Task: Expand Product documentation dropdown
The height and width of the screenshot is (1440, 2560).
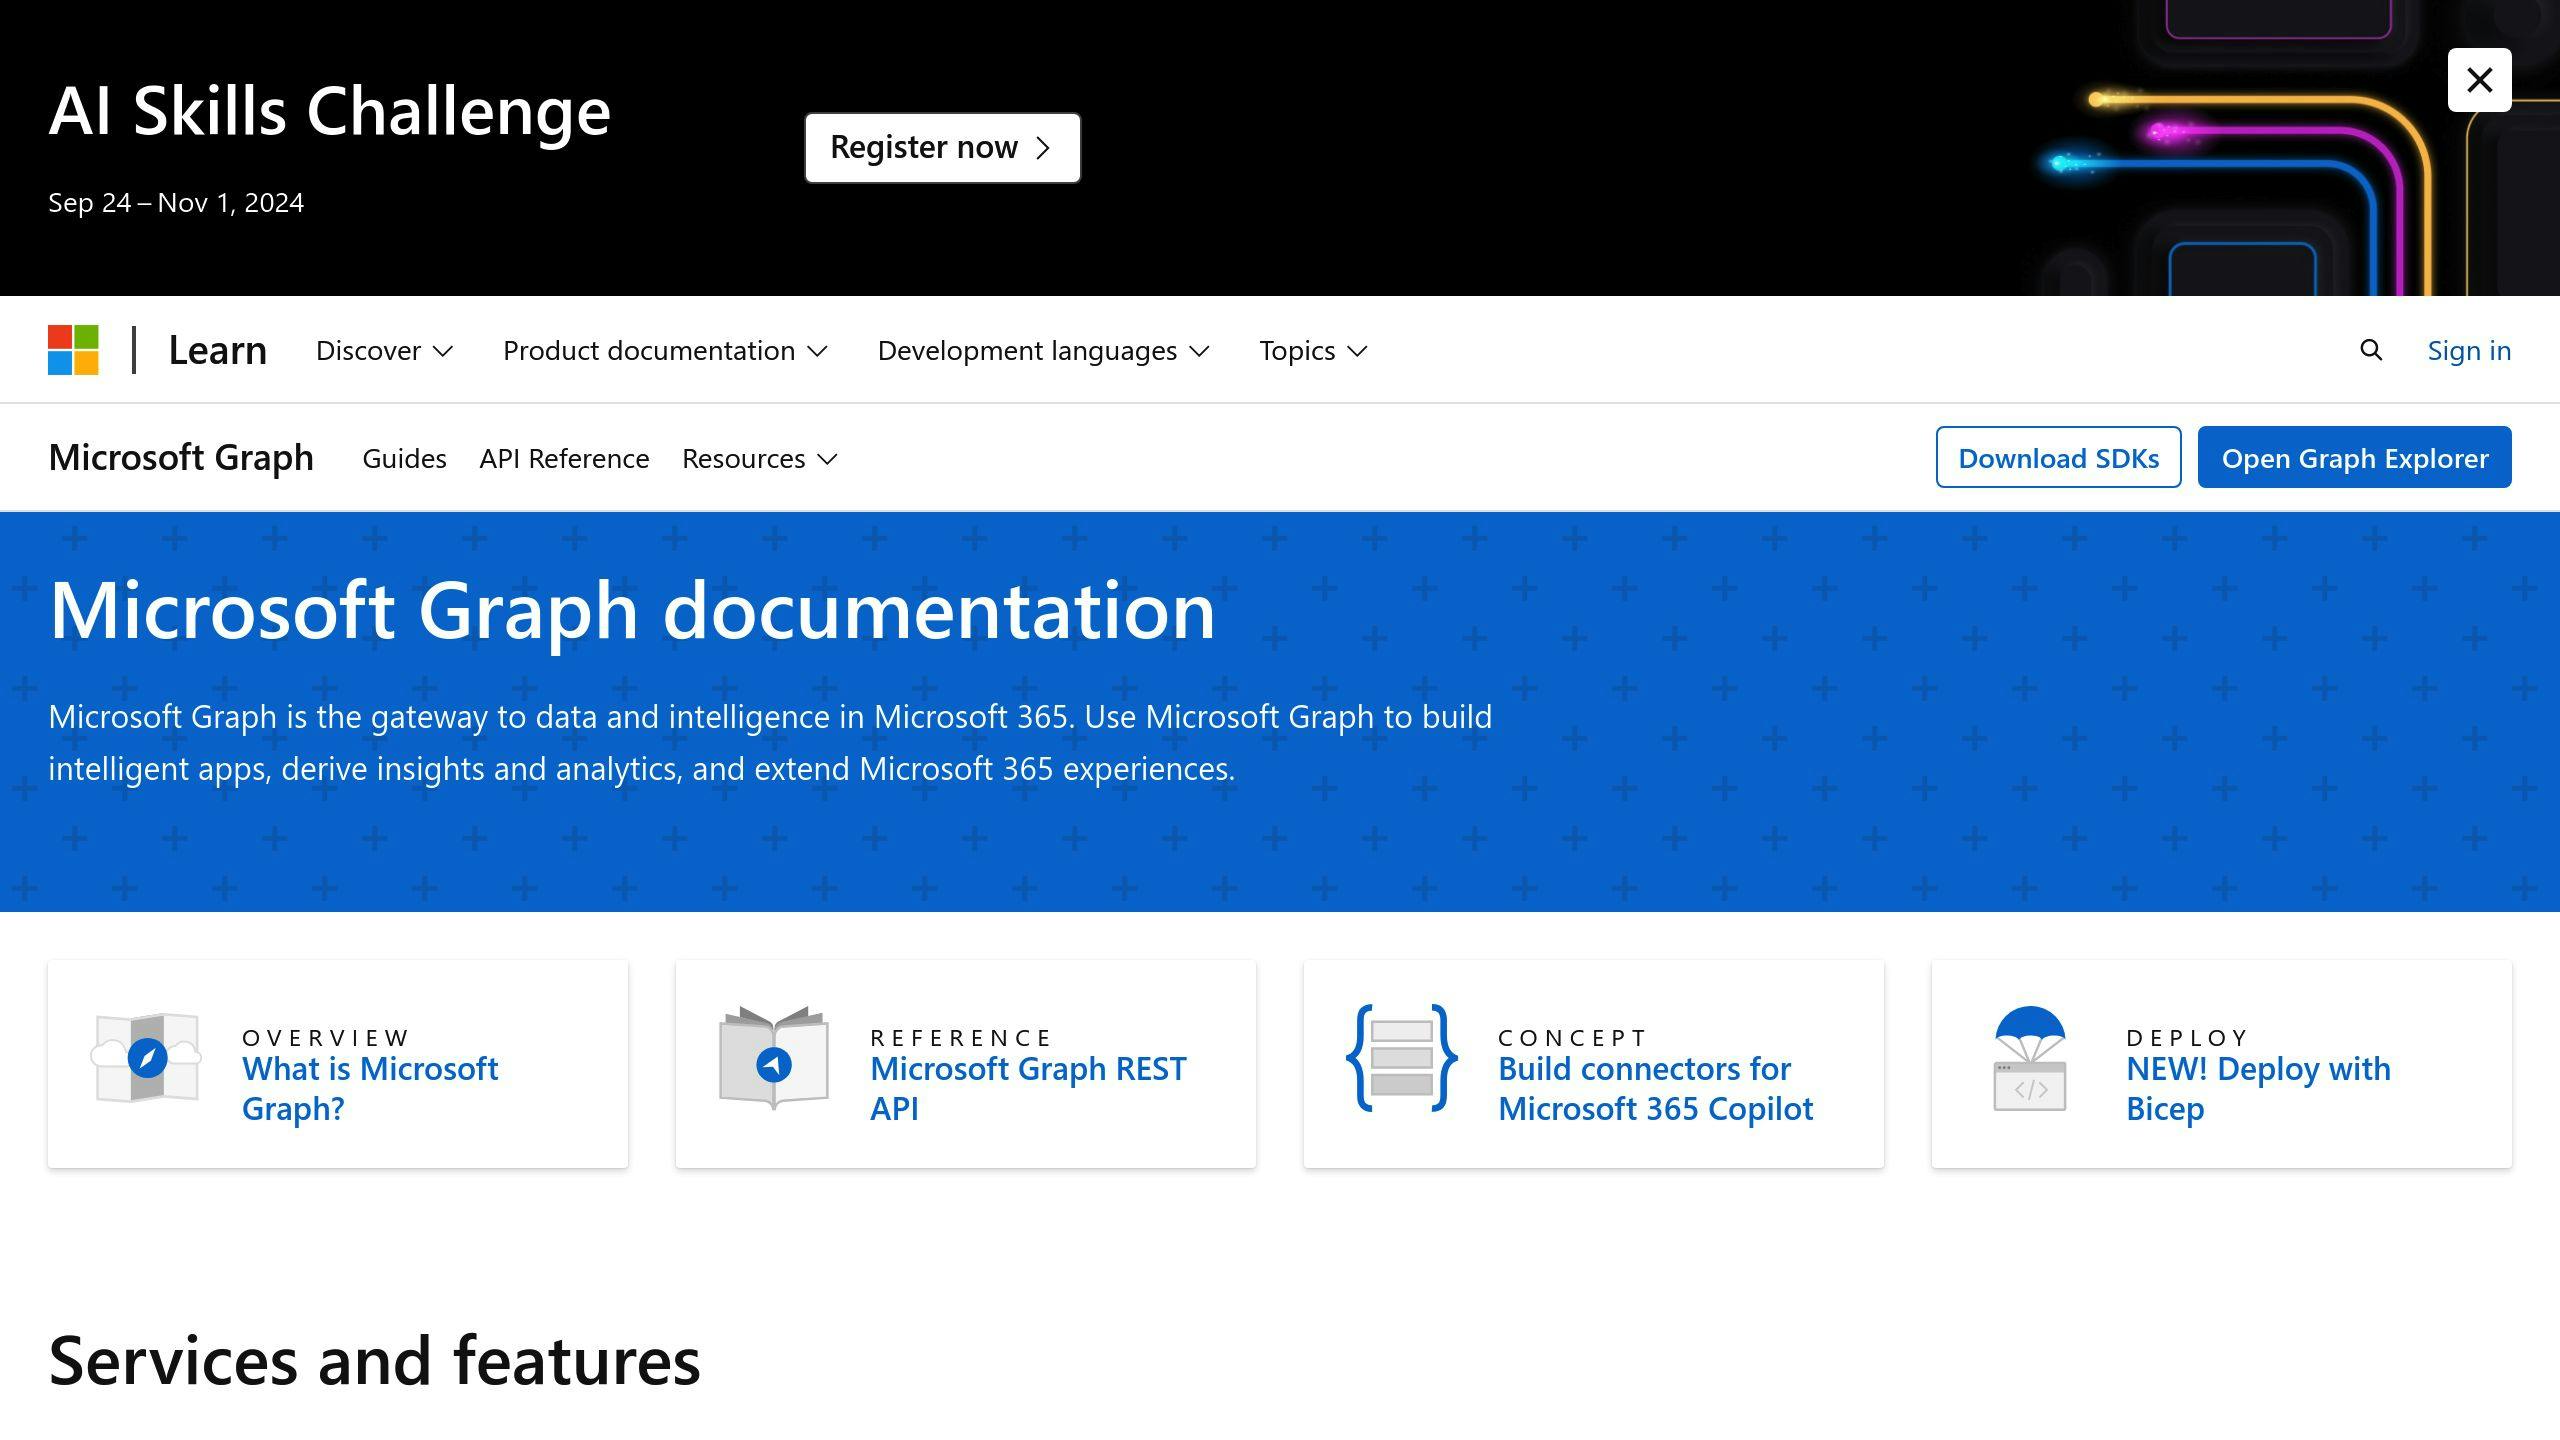Action: coord(665,350)
